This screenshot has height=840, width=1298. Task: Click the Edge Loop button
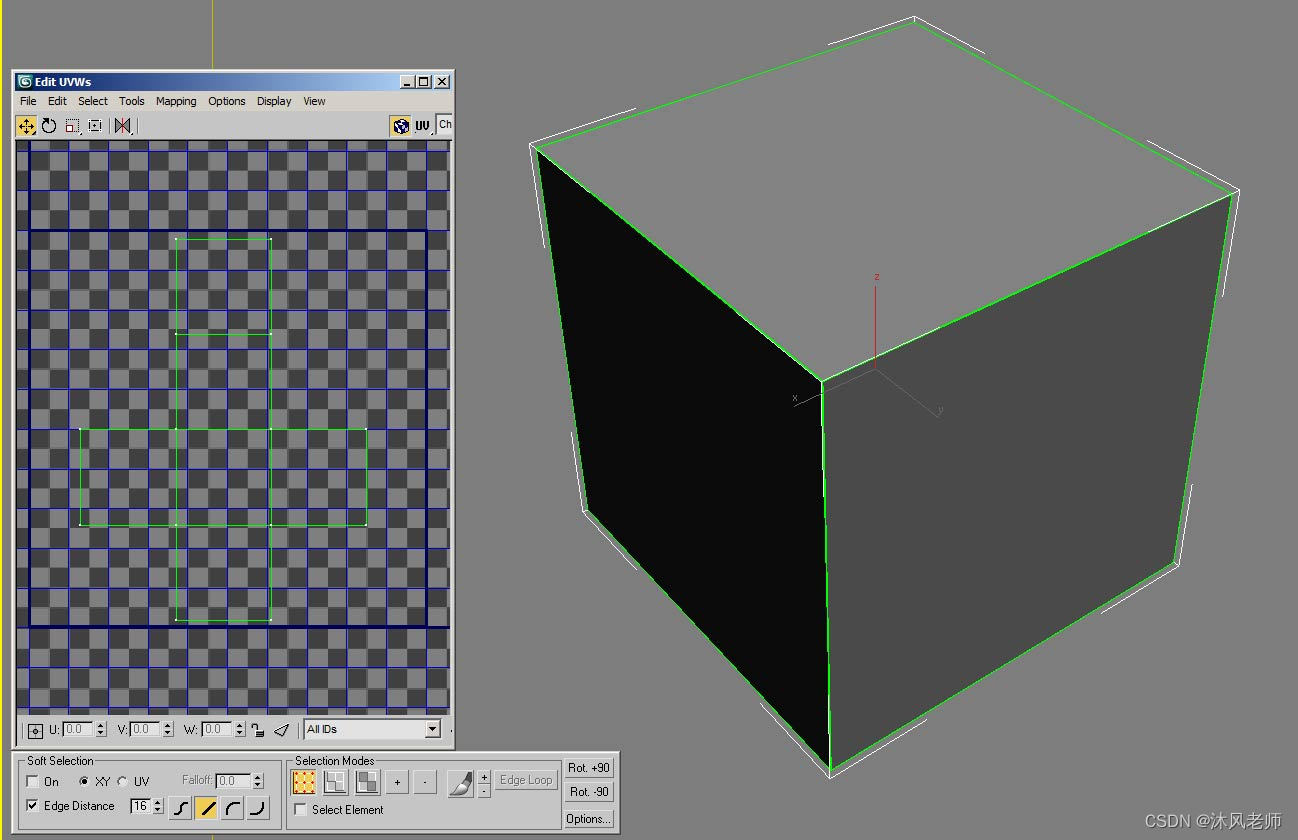[x=526, y=780]
